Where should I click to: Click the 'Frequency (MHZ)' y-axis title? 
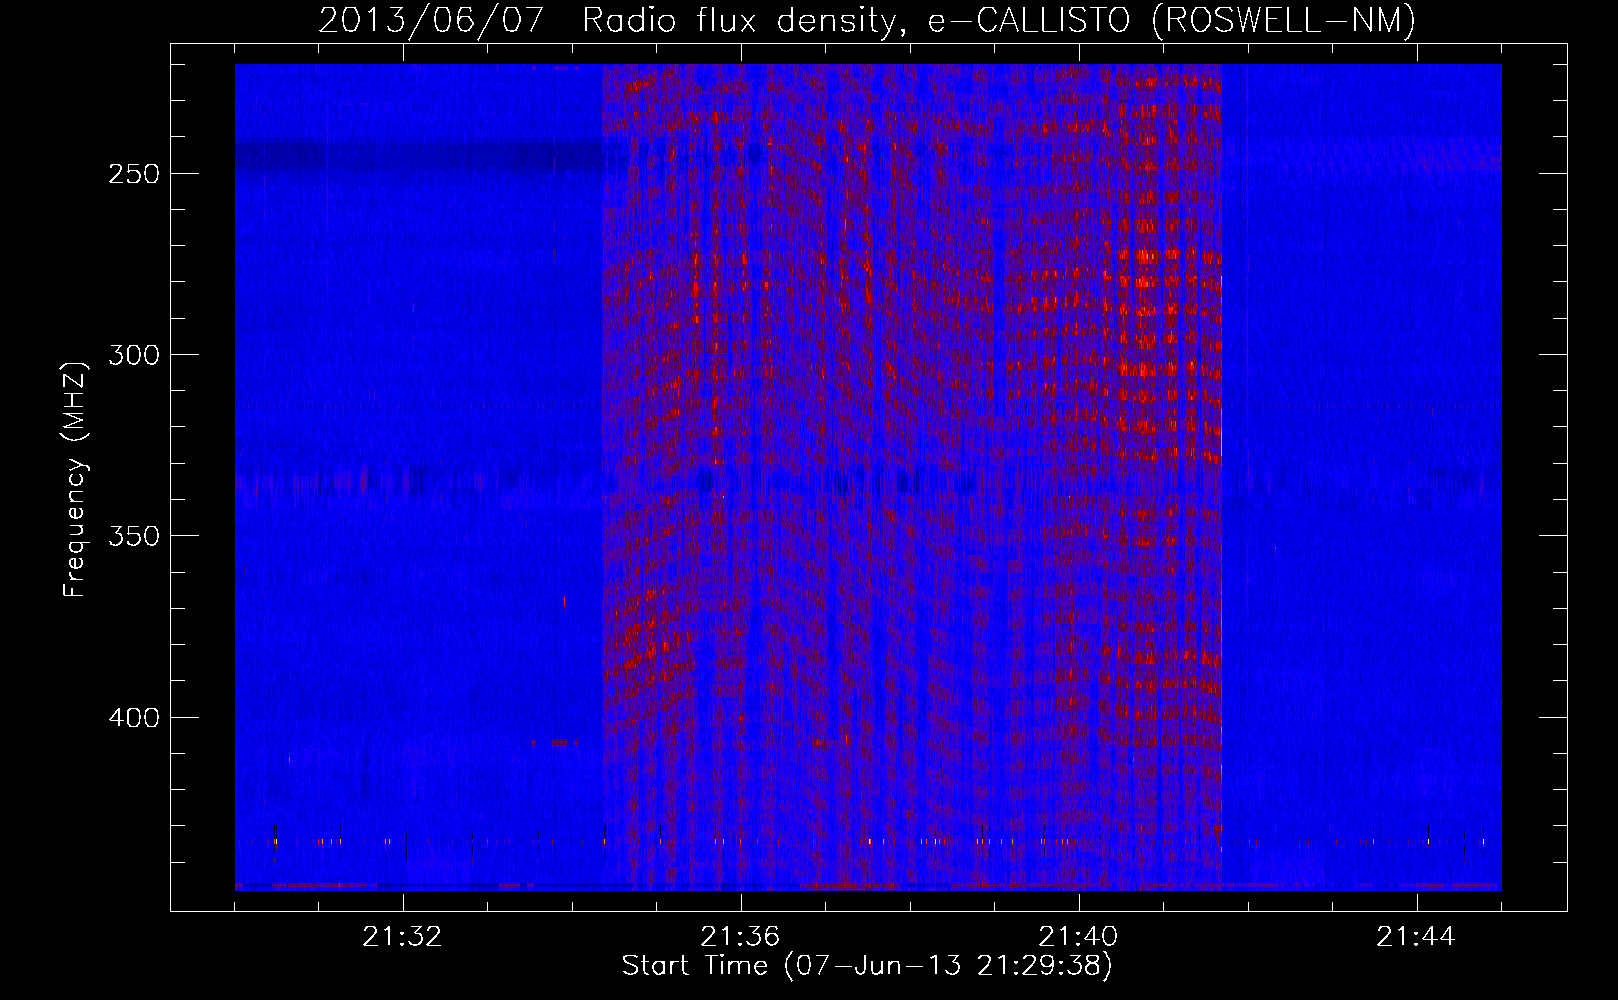point(75,479)
